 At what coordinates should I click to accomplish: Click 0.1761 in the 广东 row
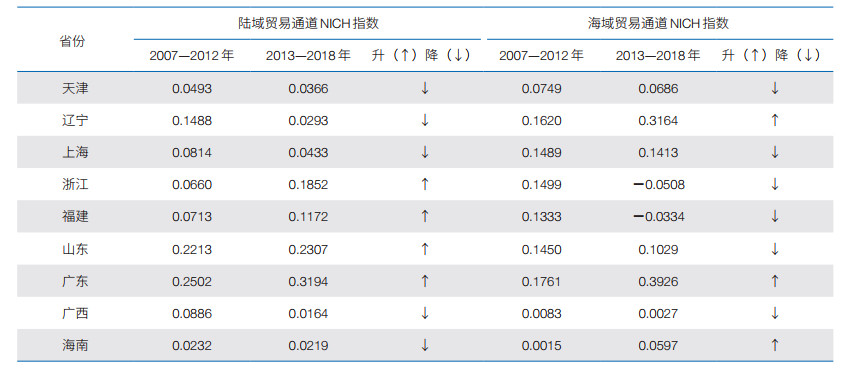coord(541,282)
